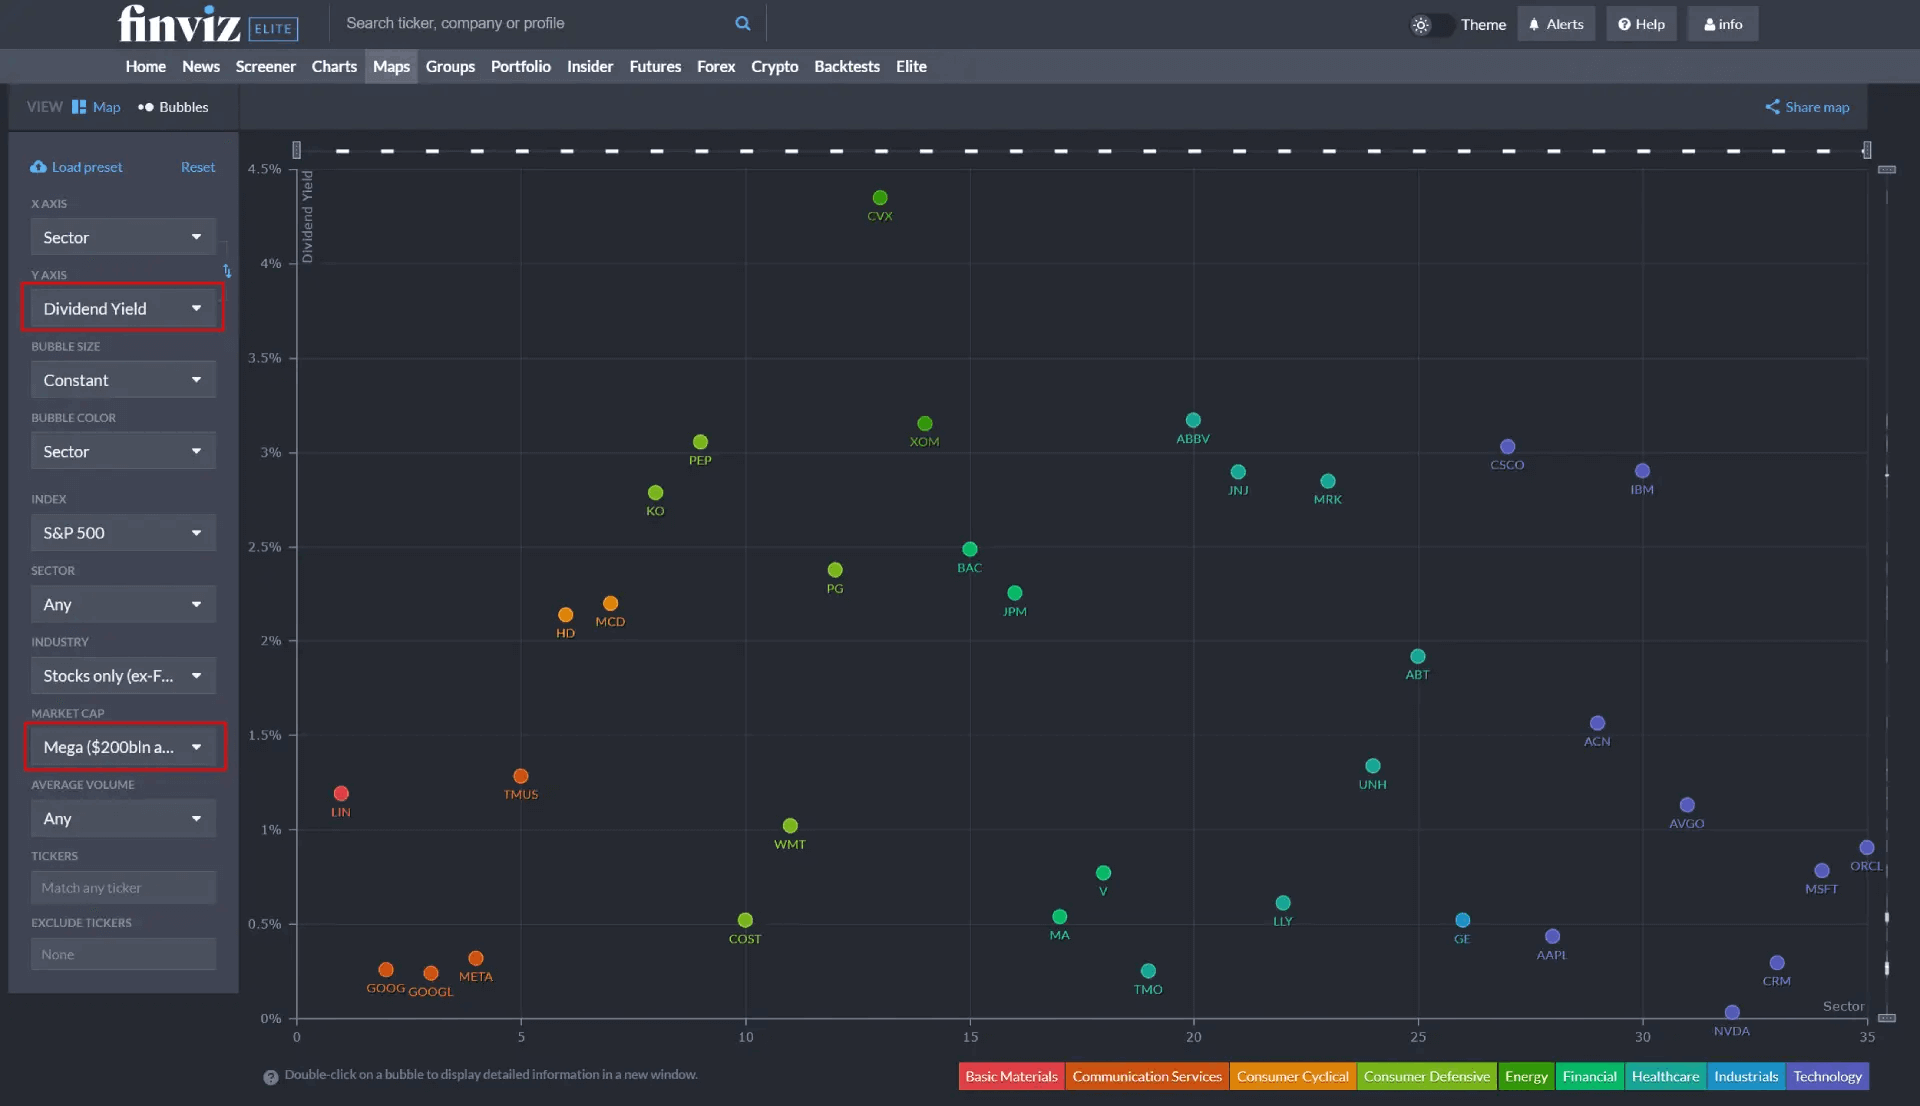The width and height of the screenshot is (1920, 1106).
Task: Click the Technology legend swatch
Action: pos(1827,1076)
